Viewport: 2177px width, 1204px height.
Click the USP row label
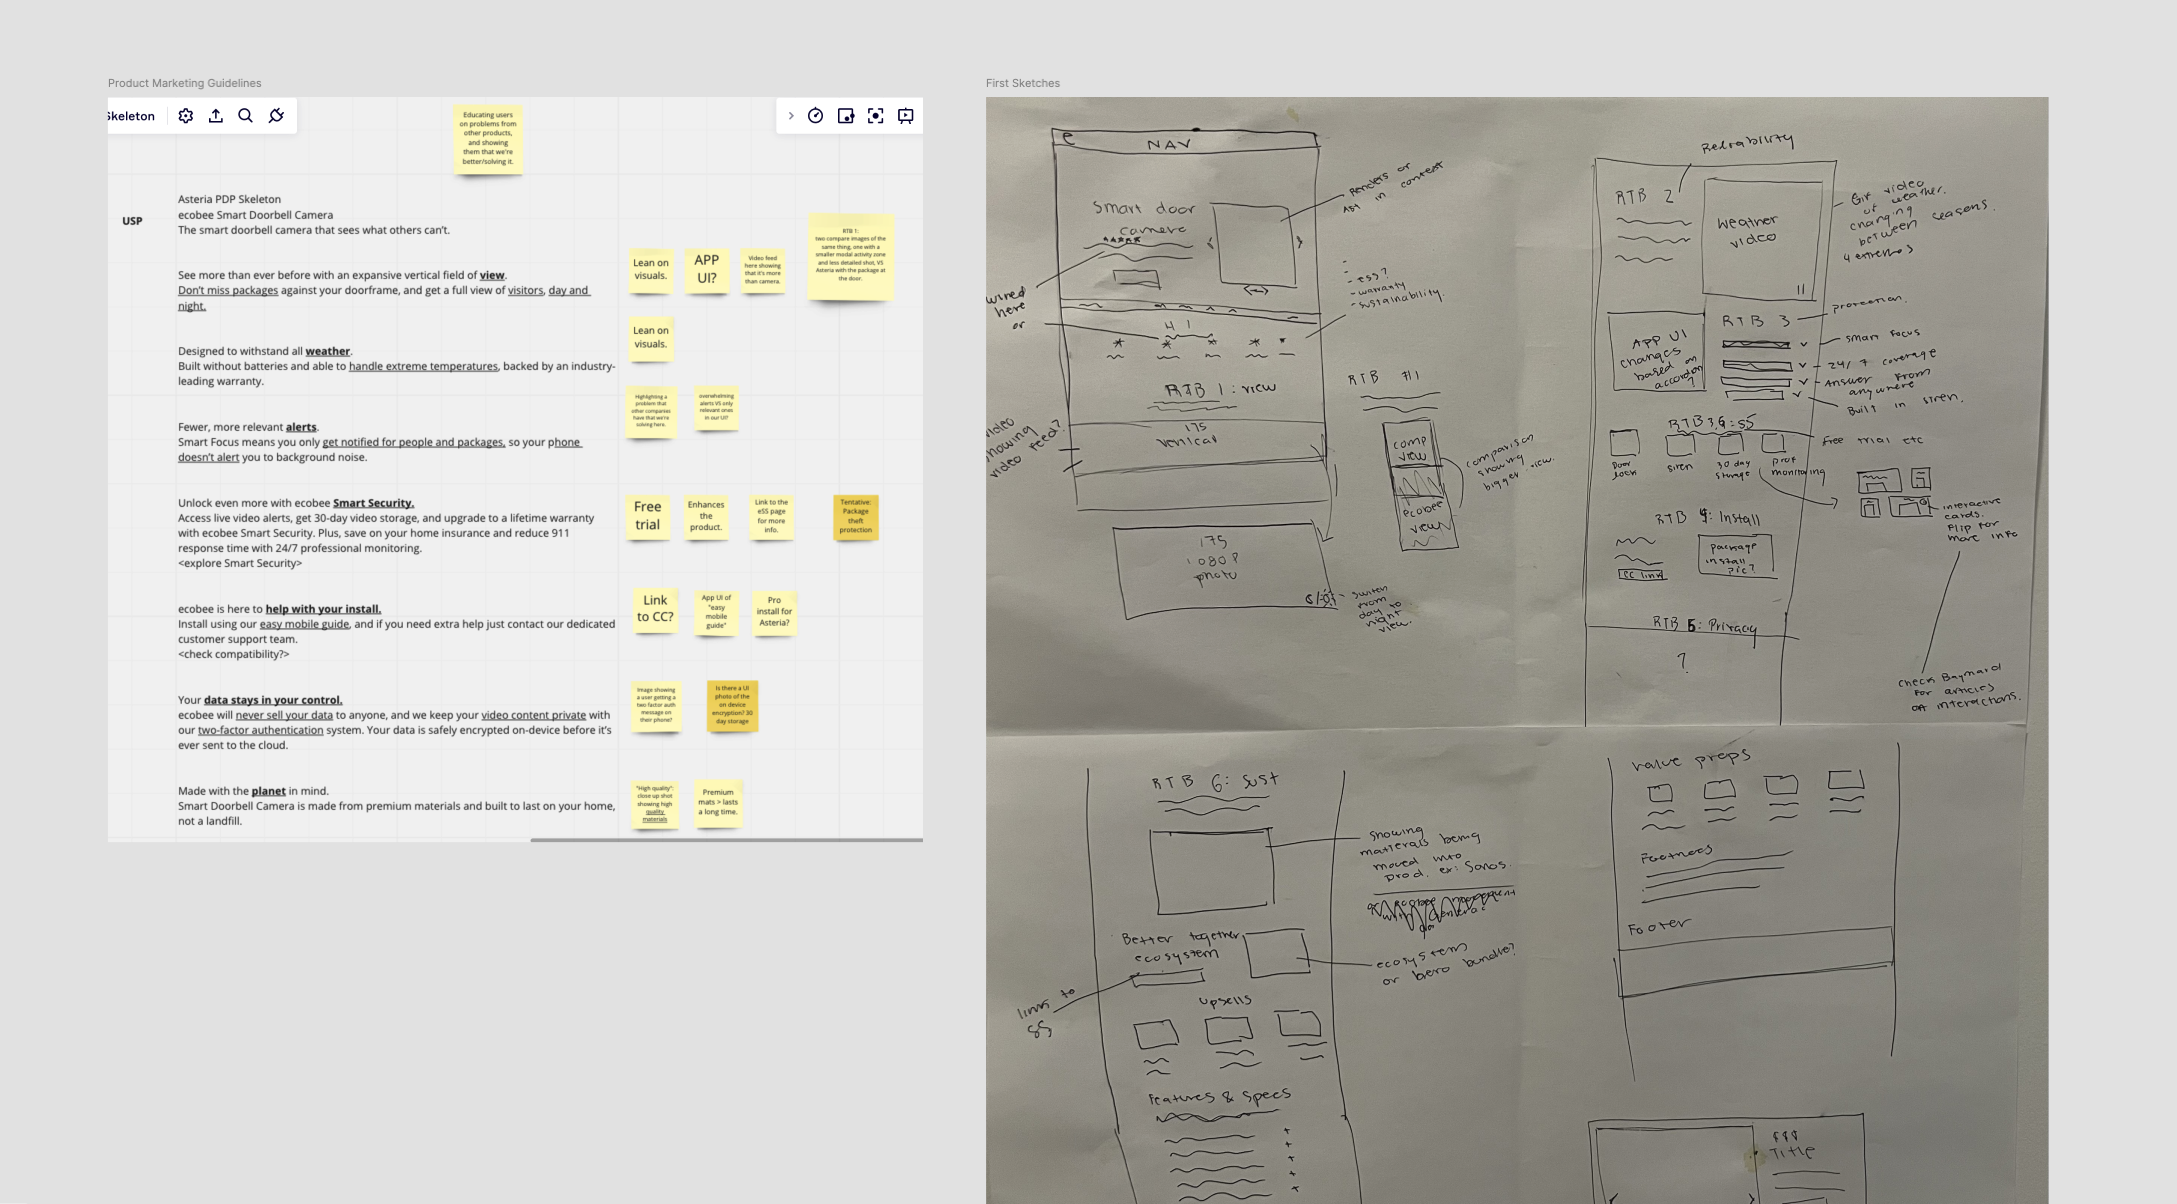pos(132,221)
